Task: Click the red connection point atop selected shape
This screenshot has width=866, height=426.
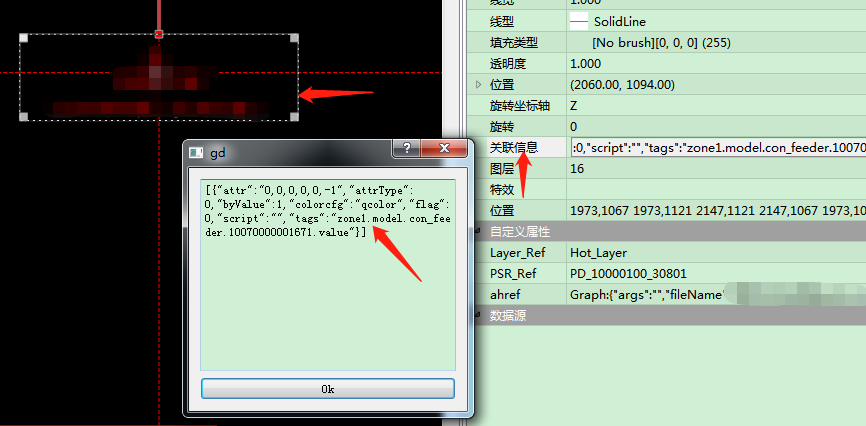Action: click(x=159, y=34)
